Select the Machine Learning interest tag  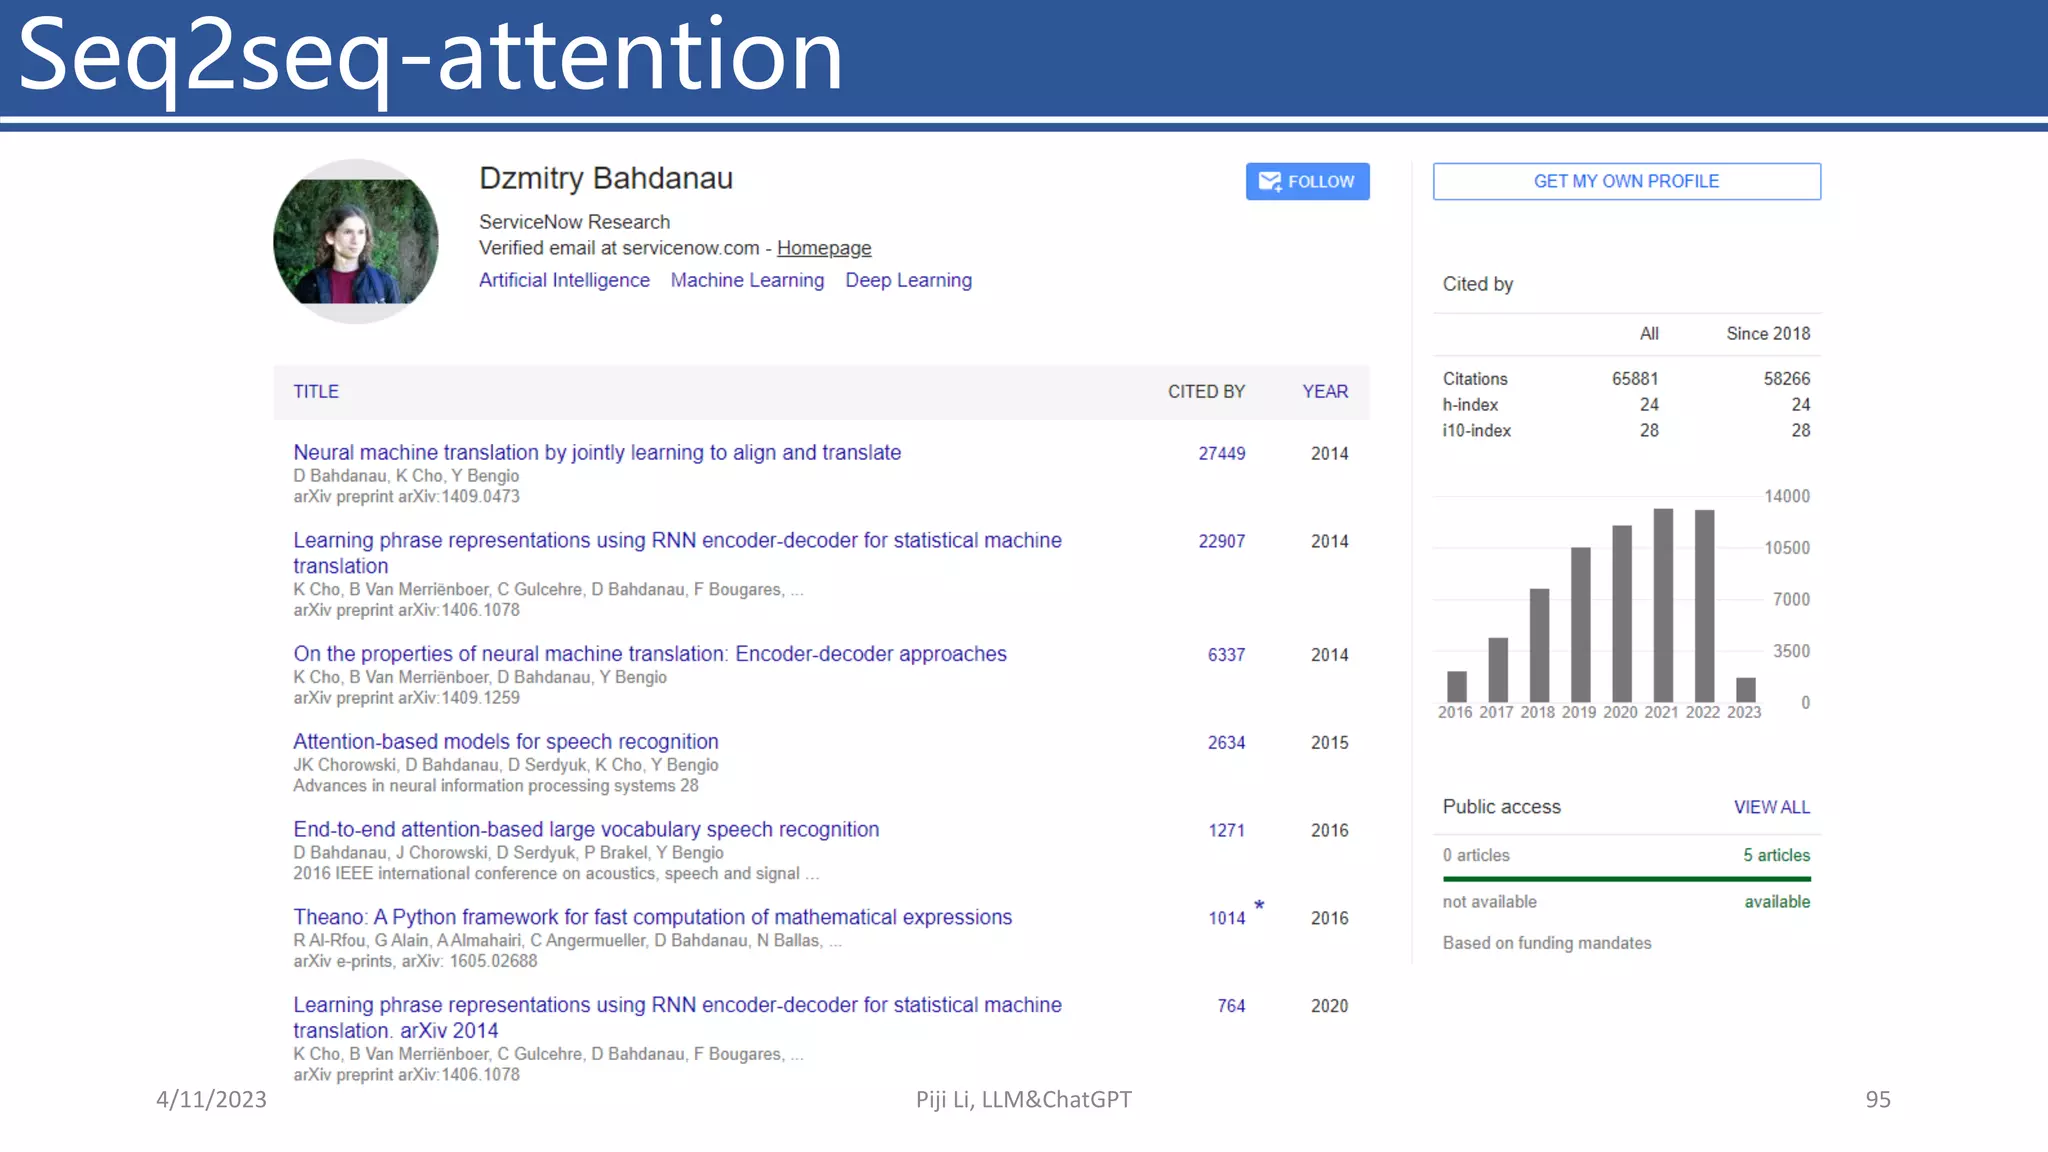tap(747, 280)
